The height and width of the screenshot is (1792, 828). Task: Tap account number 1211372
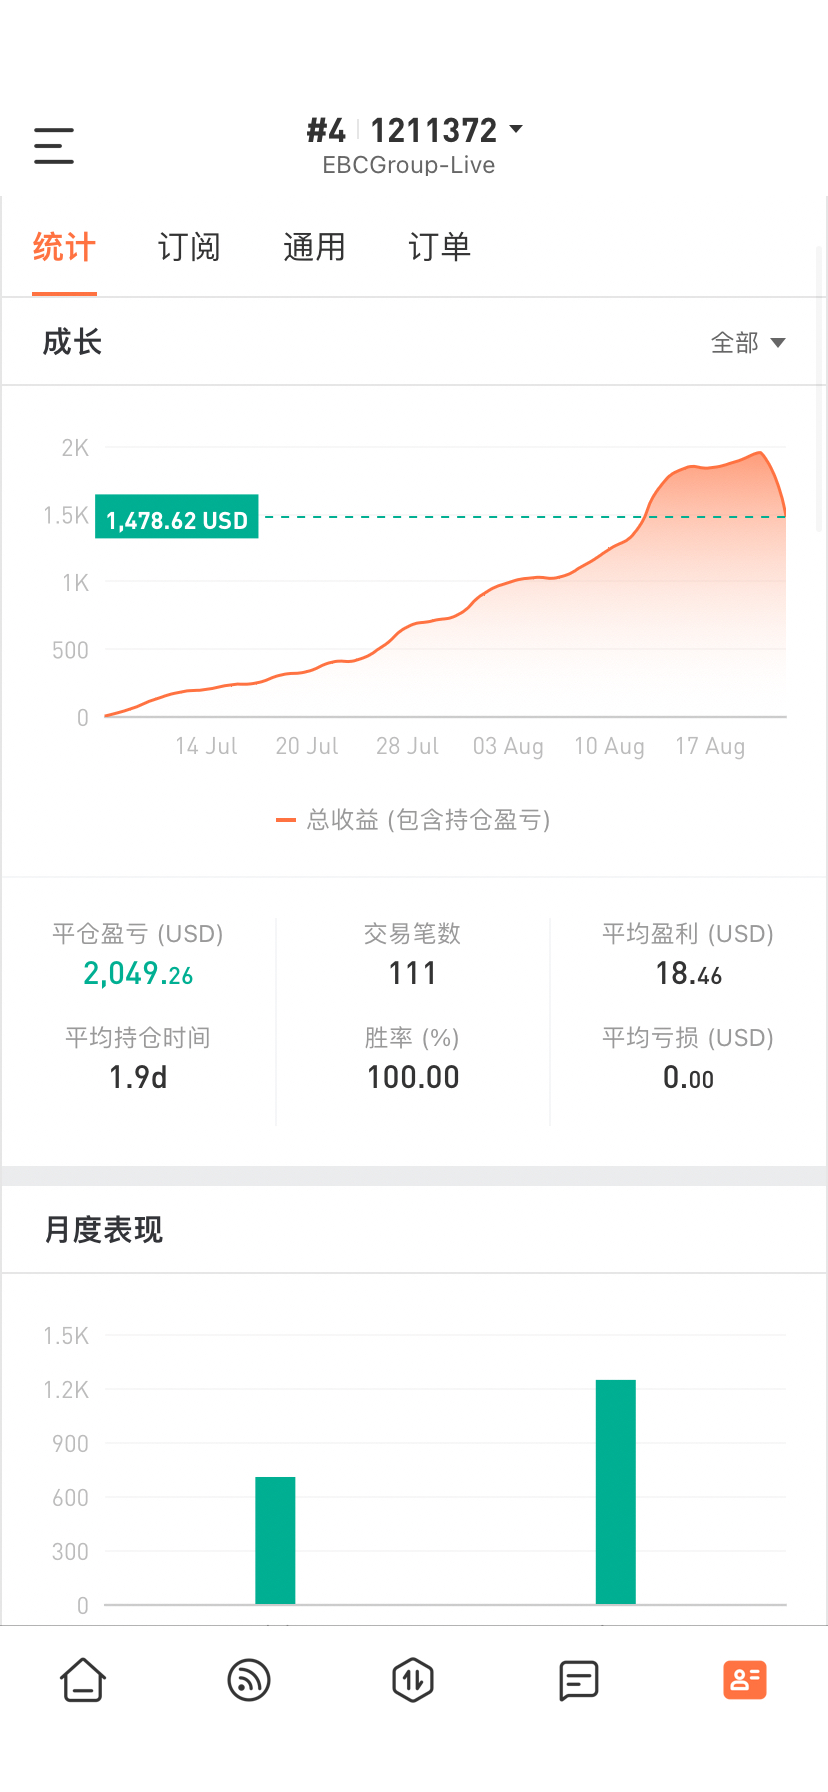tap(433, 130)
